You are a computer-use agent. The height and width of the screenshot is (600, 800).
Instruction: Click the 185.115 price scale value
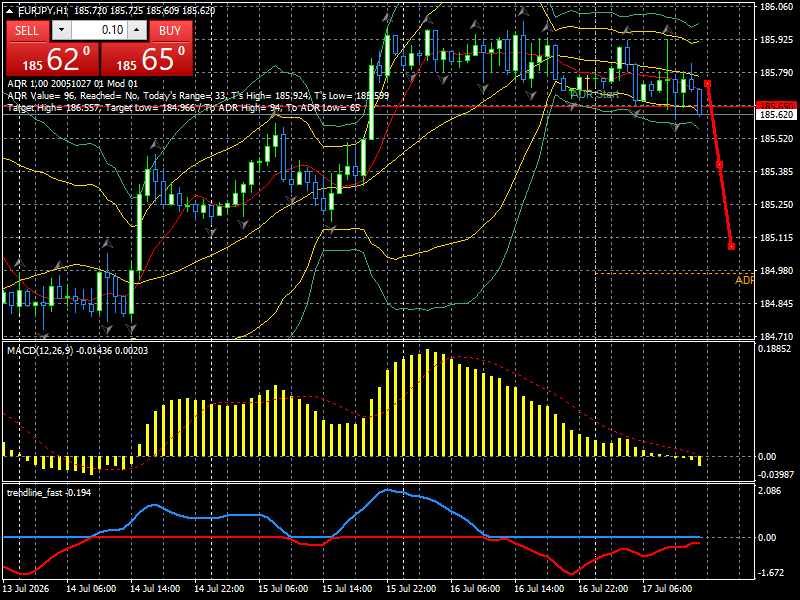coord(777,238)
